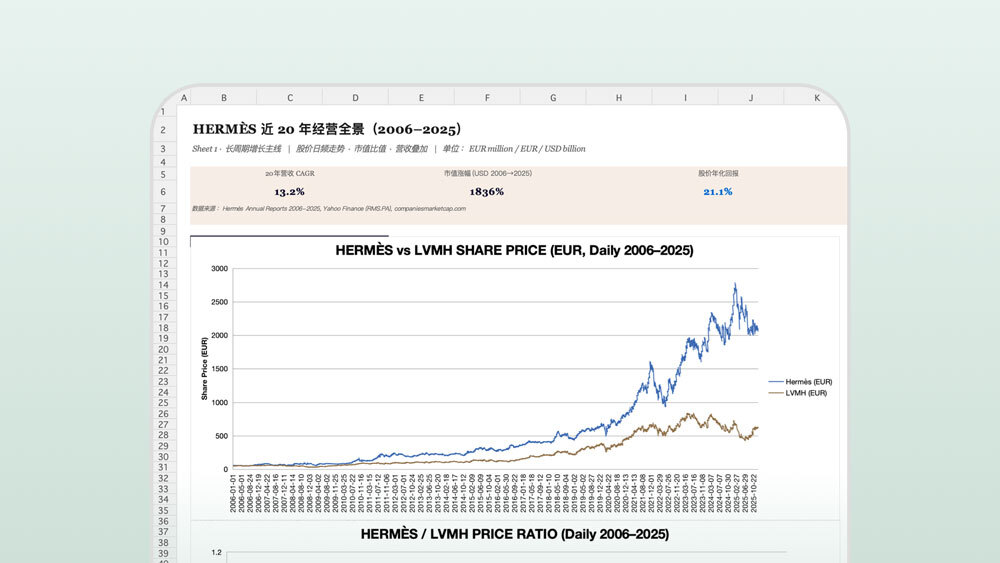Viewport: 1000px width, 563px height.
Task: Select row 37 header
Action: [x=163, y=532]
